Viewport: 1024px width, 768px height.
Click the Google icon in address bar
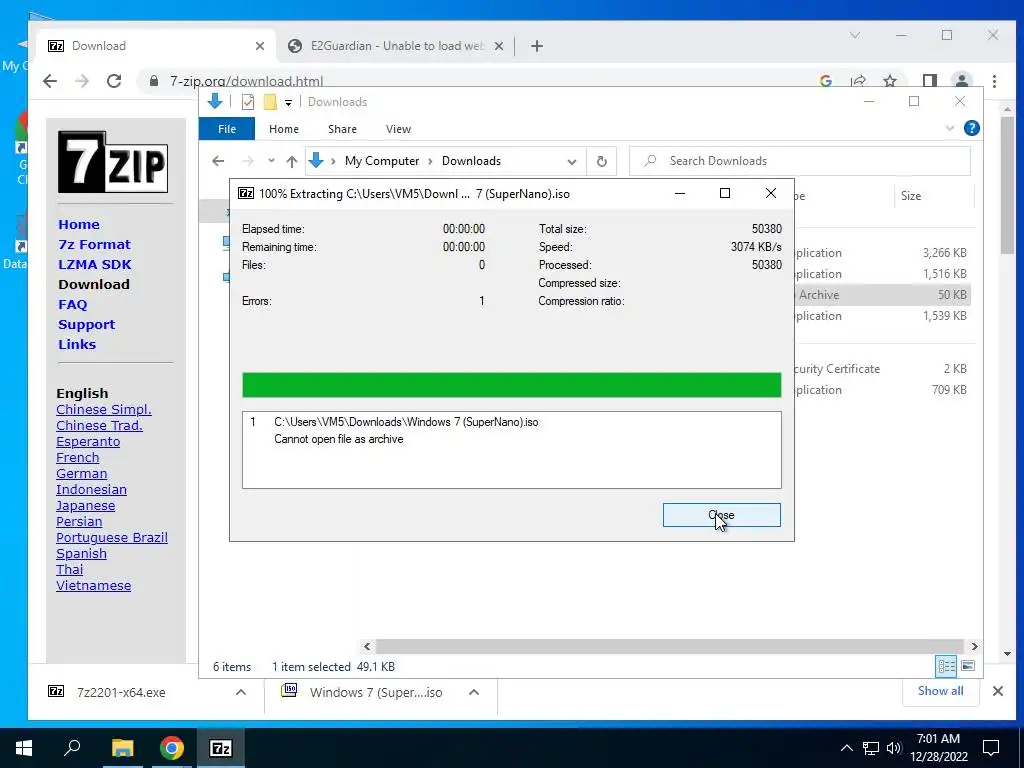825,81
